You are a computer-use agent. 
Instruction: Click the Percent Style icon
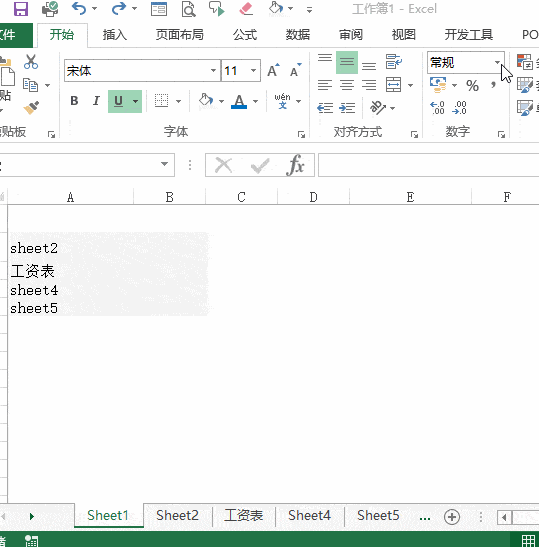[x=472, y=85]
